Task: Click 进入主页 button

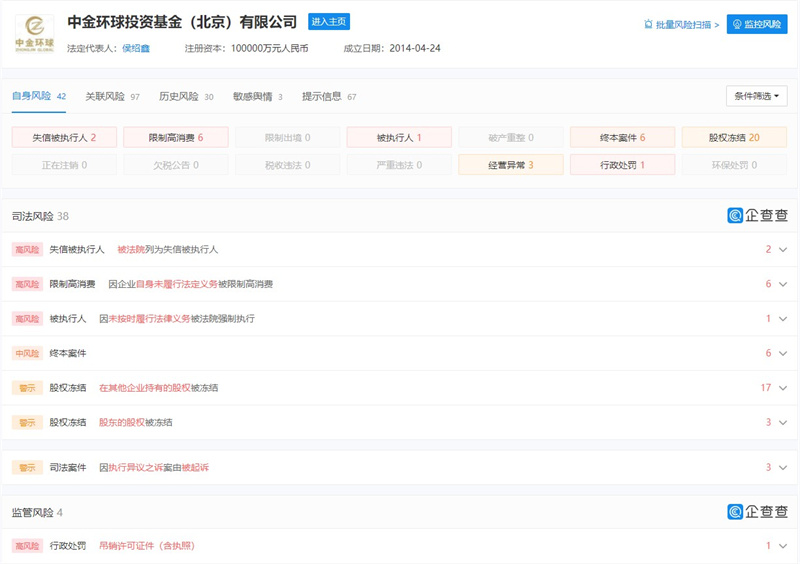Action: (329, 22)
